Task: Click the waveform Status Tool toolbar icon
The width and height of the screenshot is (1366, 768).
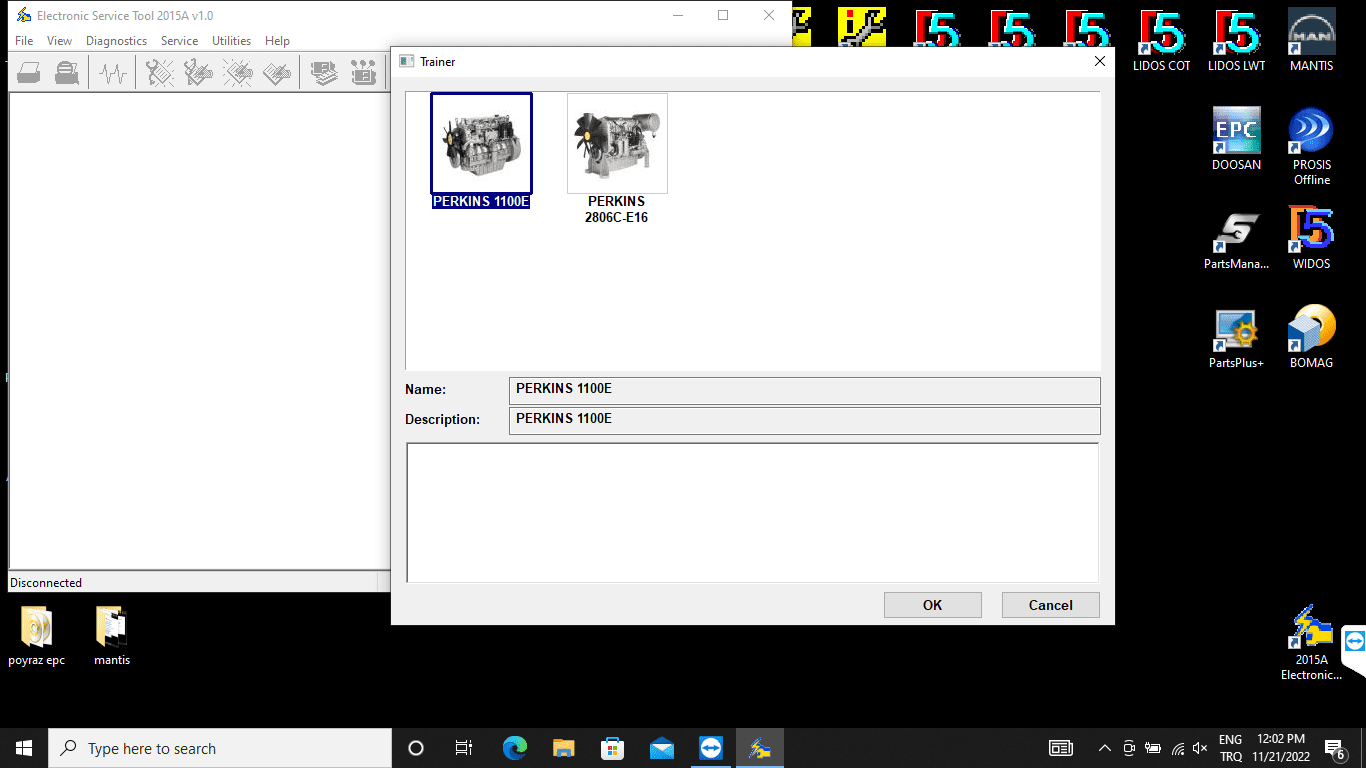Action: [x=113, y=73]
